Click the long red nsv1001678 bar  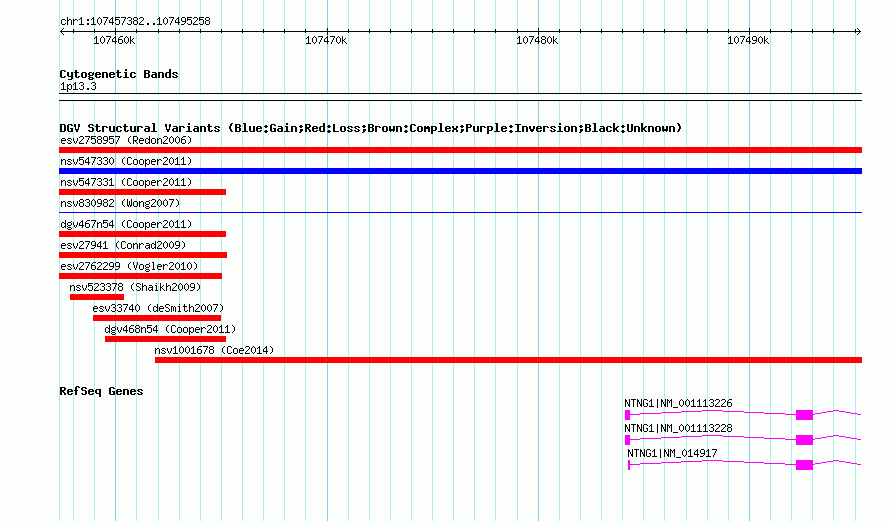point(509,360)
